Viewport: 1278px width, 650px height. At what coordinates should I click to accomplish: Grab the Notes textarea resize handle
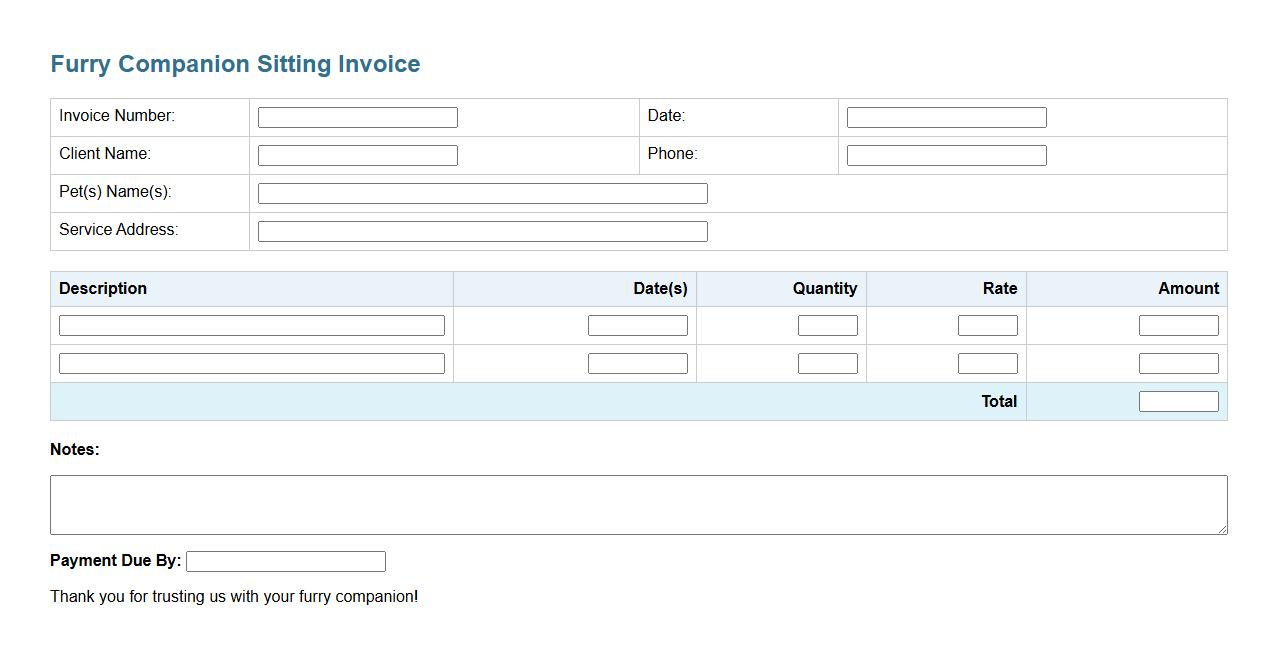pos(1221,528)
